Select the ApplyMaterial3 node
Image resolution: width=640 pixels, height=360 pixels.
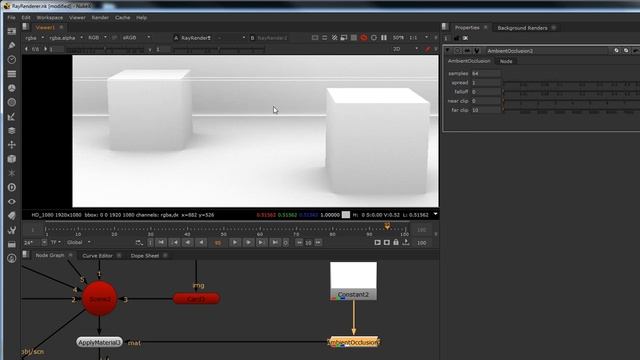coord(99,342)
